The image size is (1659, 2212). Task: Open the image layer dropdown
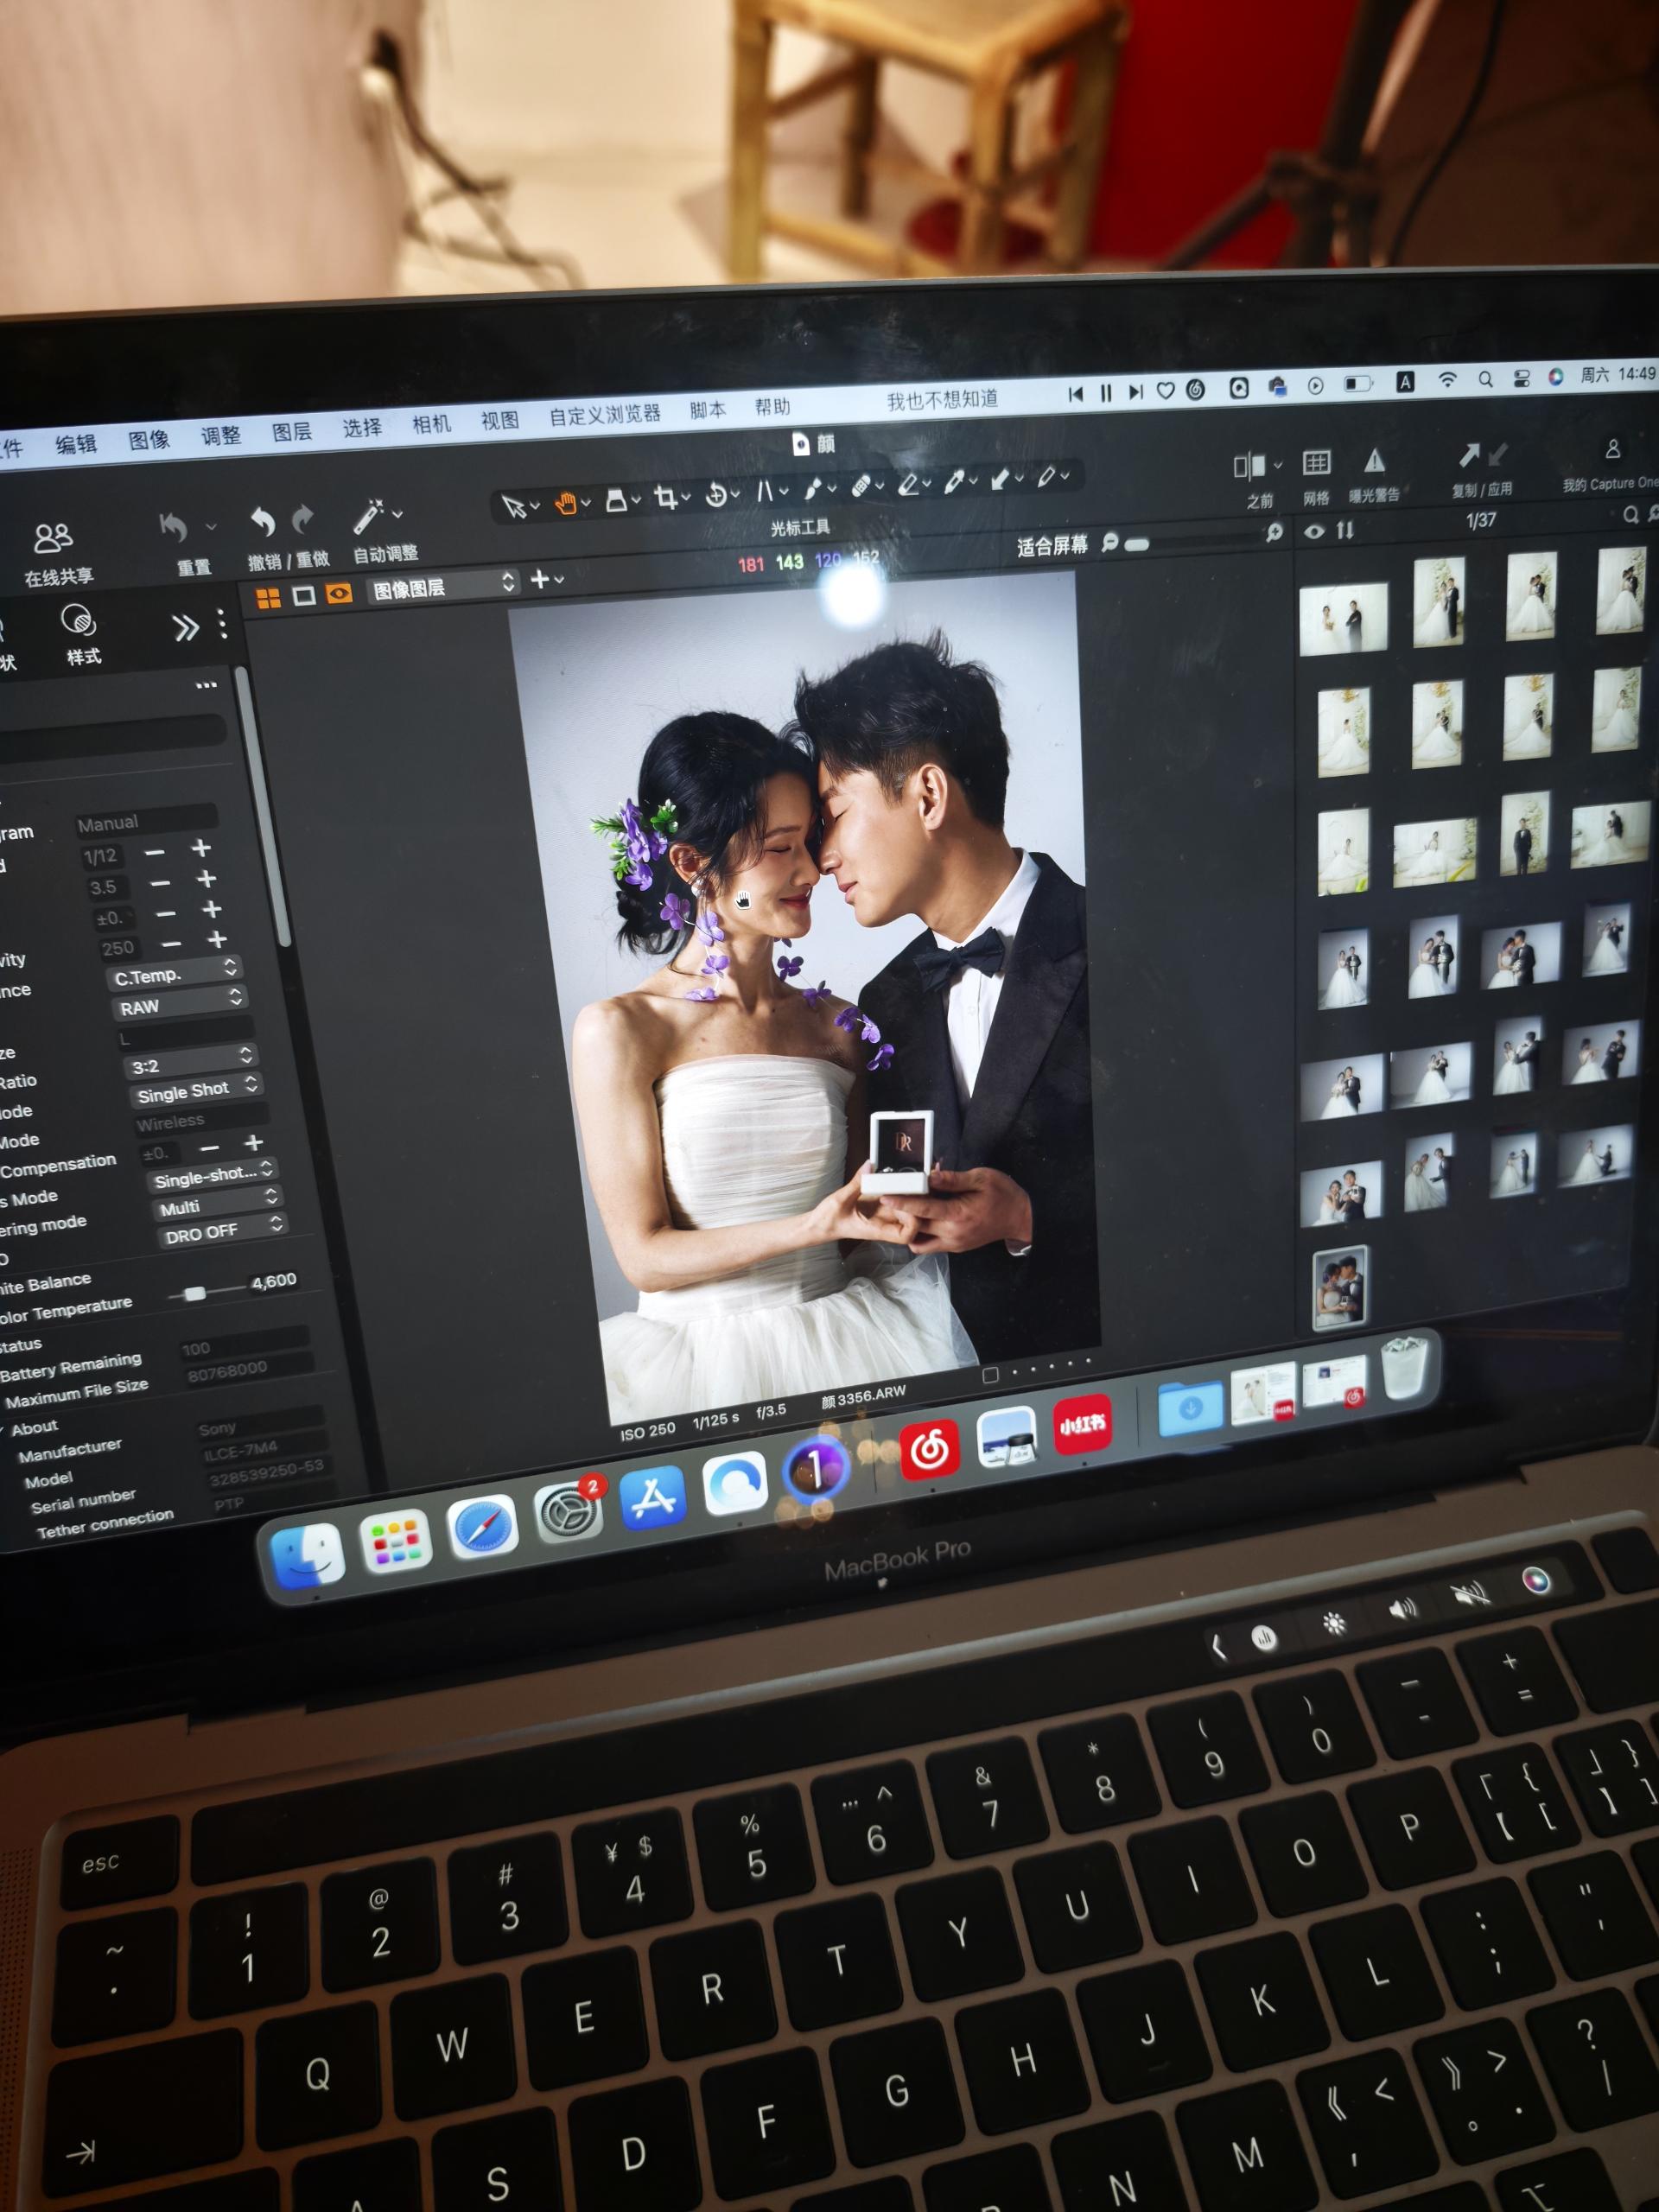click(443, 588)
